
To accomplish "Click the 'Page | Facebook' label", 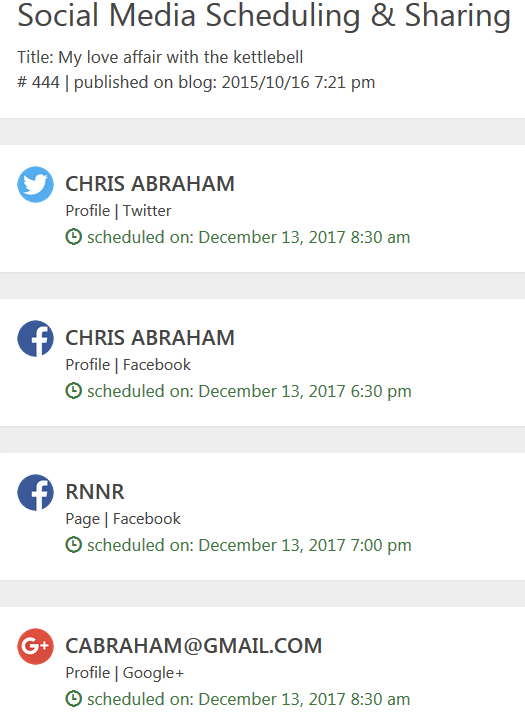I will (123, 519).
